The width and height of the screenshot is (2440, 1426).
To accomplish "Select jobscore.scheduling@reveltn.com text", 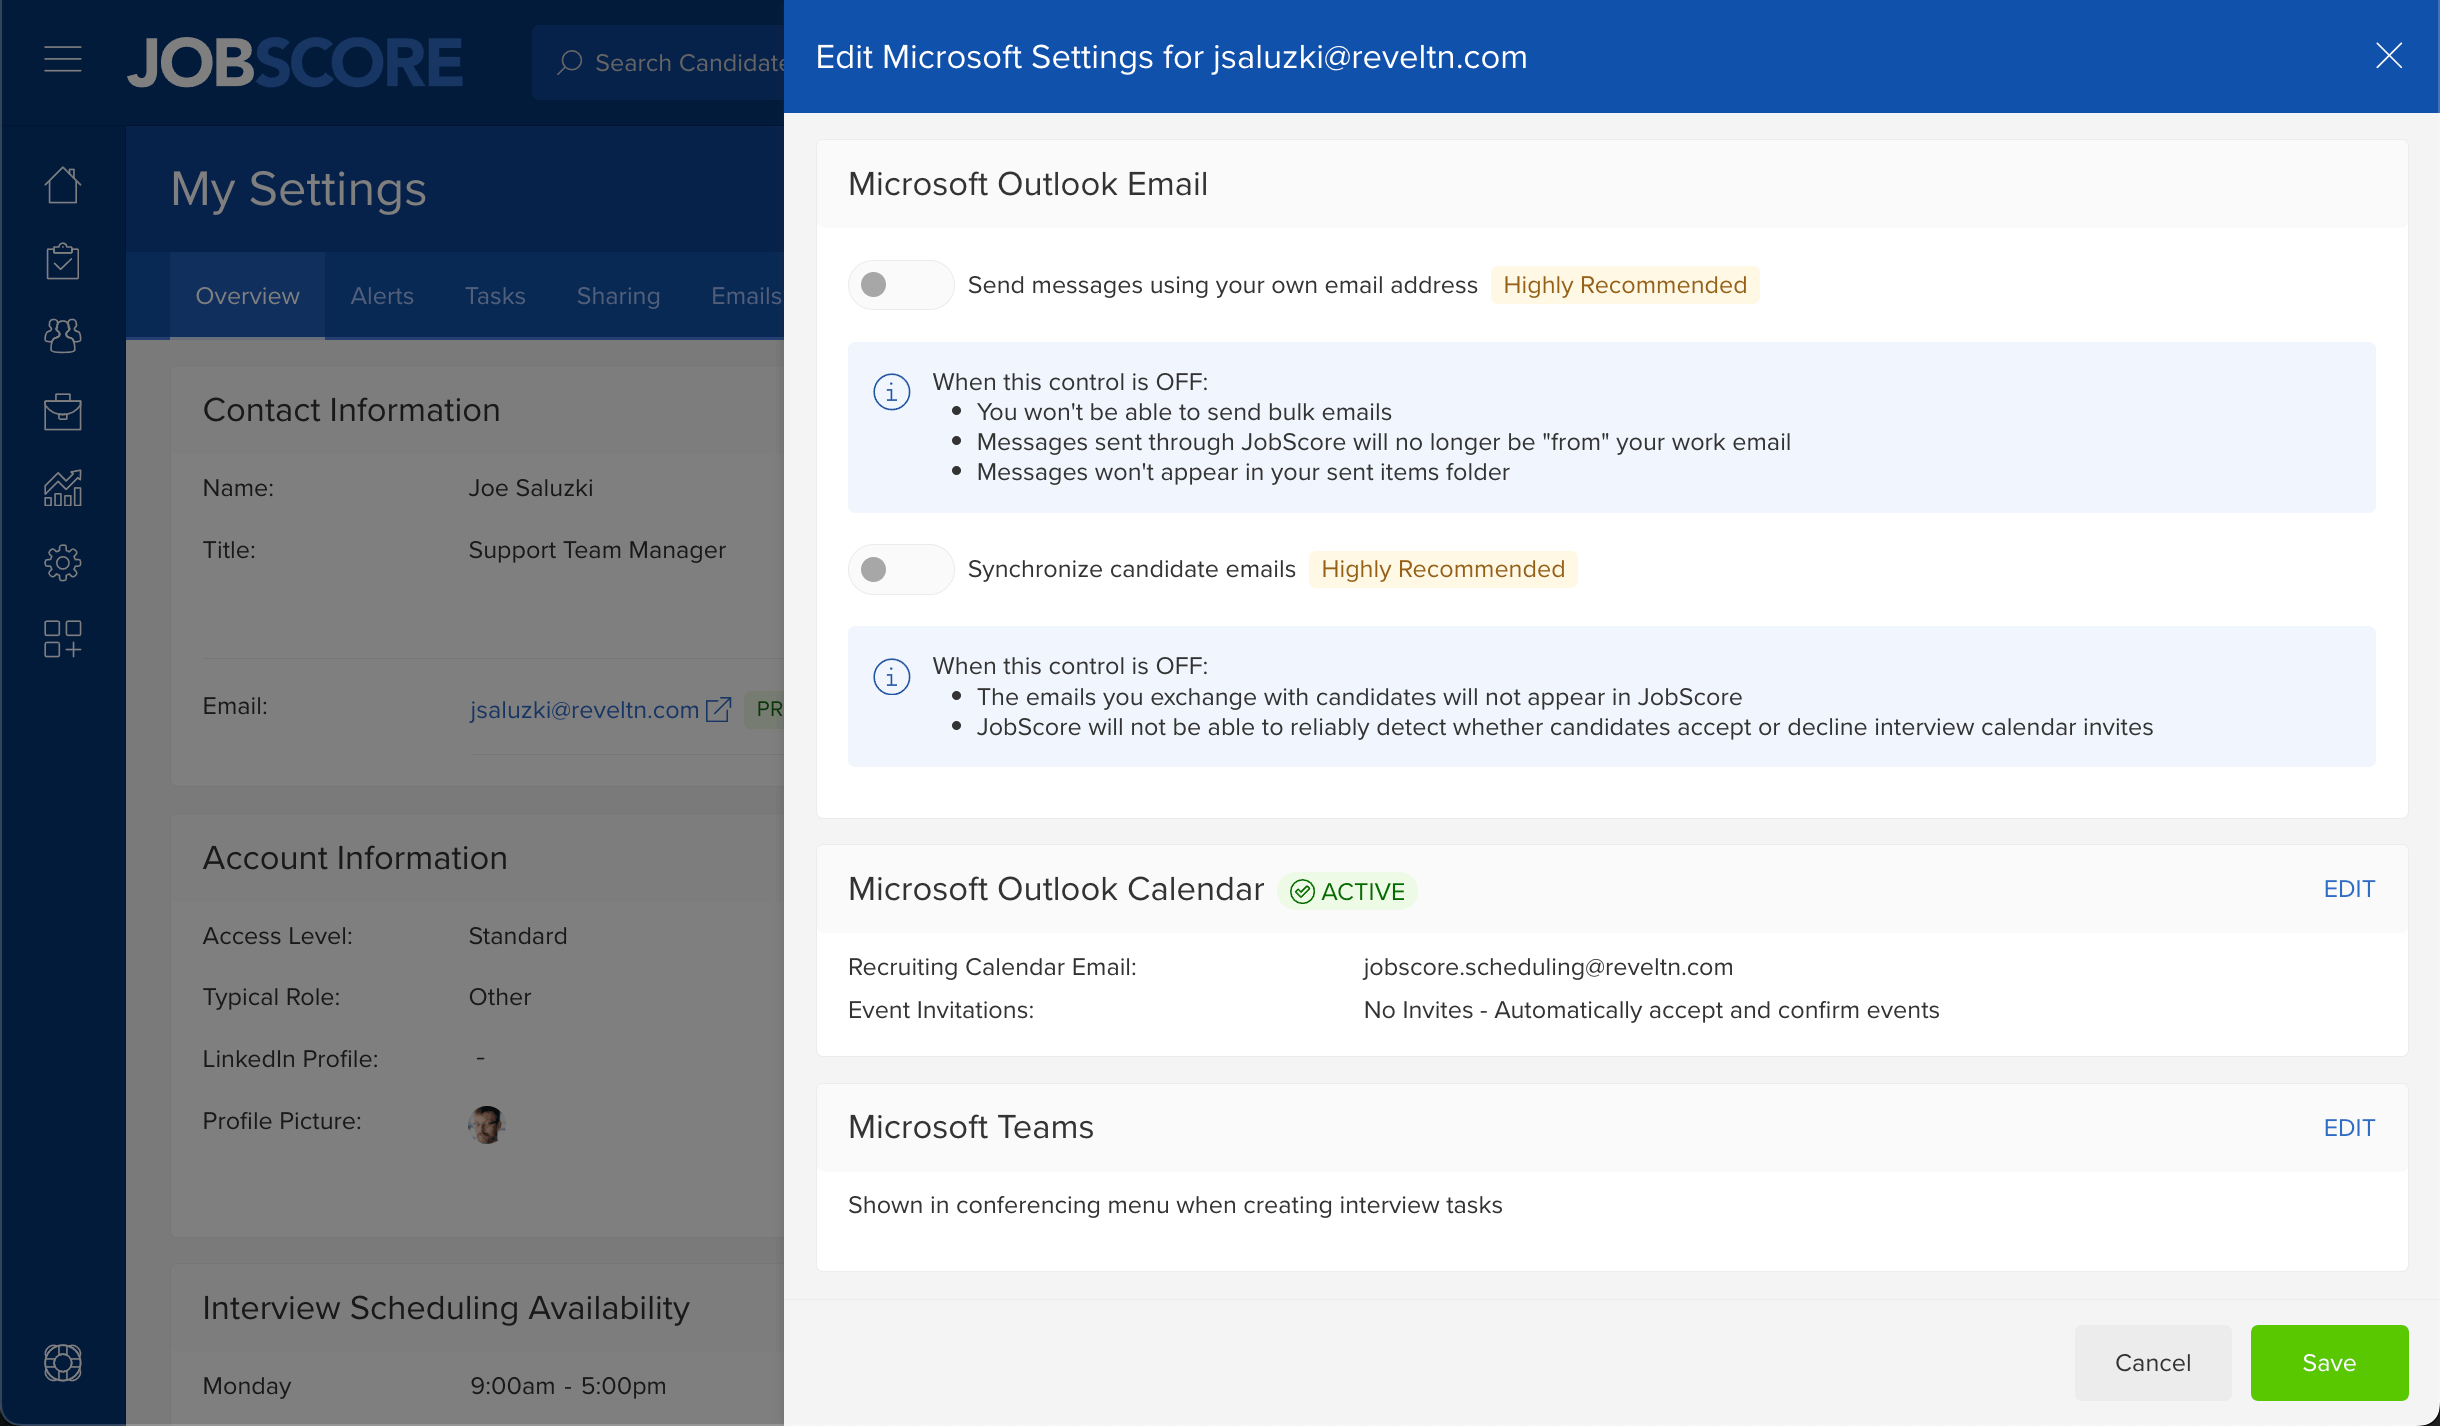I will pos(1548,967).
